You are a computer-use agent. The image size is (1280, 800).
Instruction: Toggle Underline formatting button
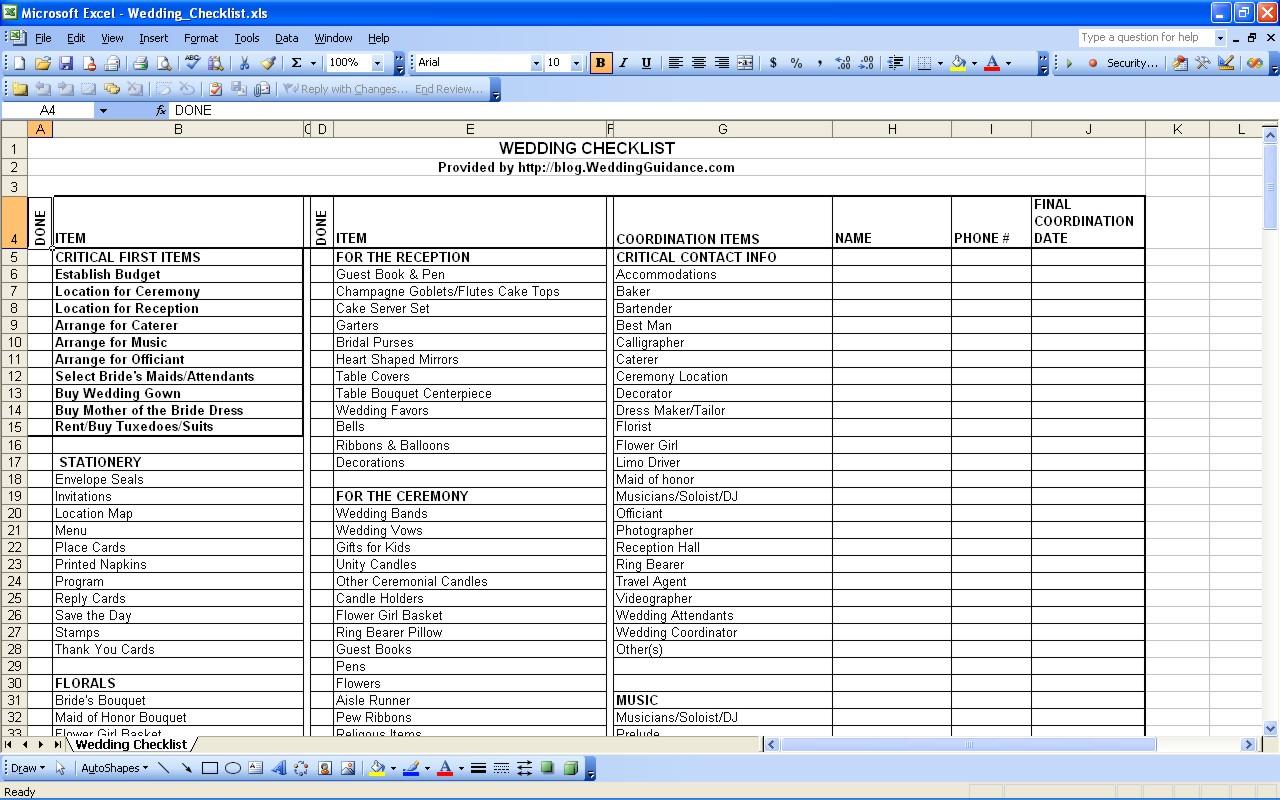646,63
